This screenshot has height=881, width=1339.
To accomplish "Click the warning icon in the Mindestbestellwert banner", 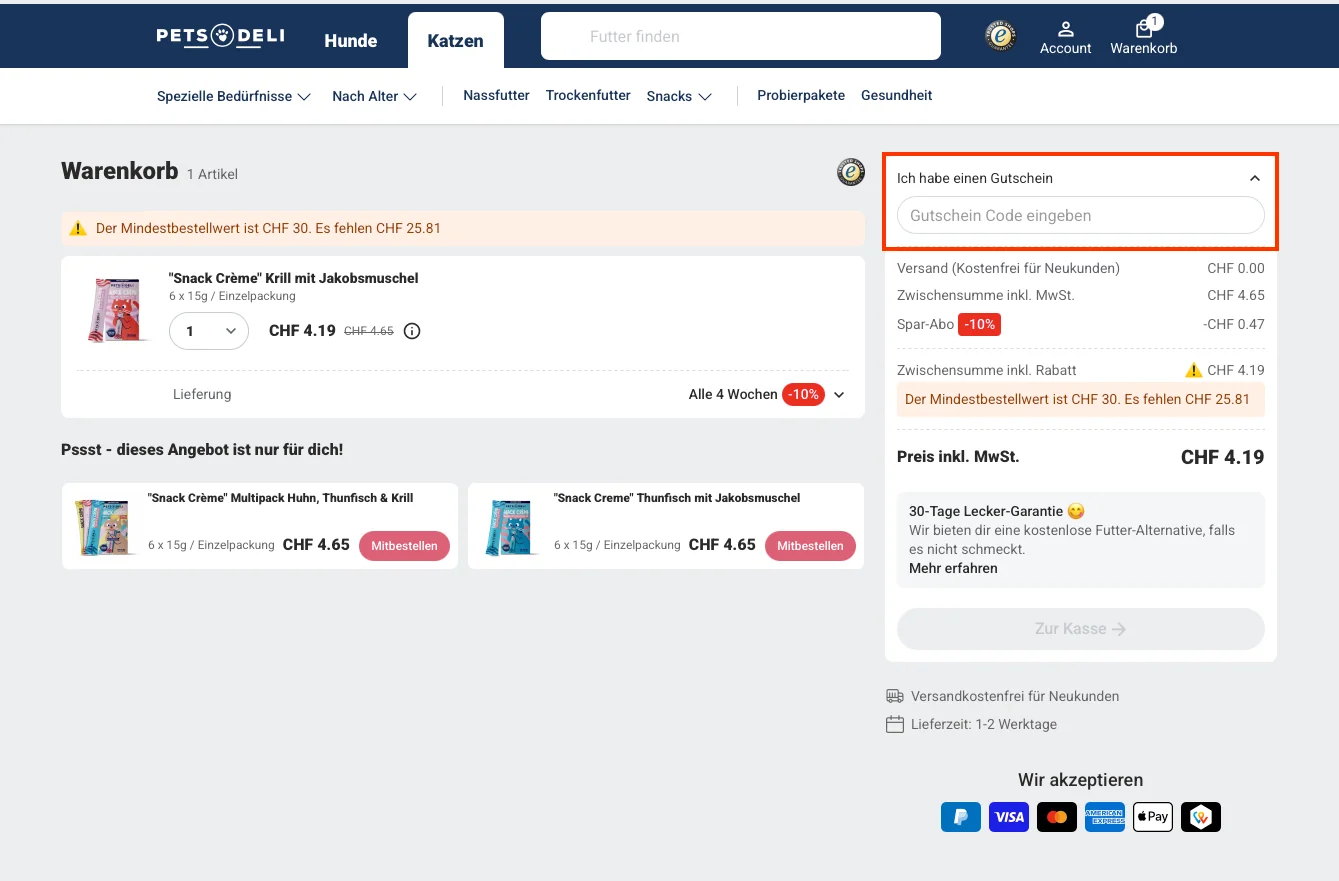I will [x=78, y=228].
